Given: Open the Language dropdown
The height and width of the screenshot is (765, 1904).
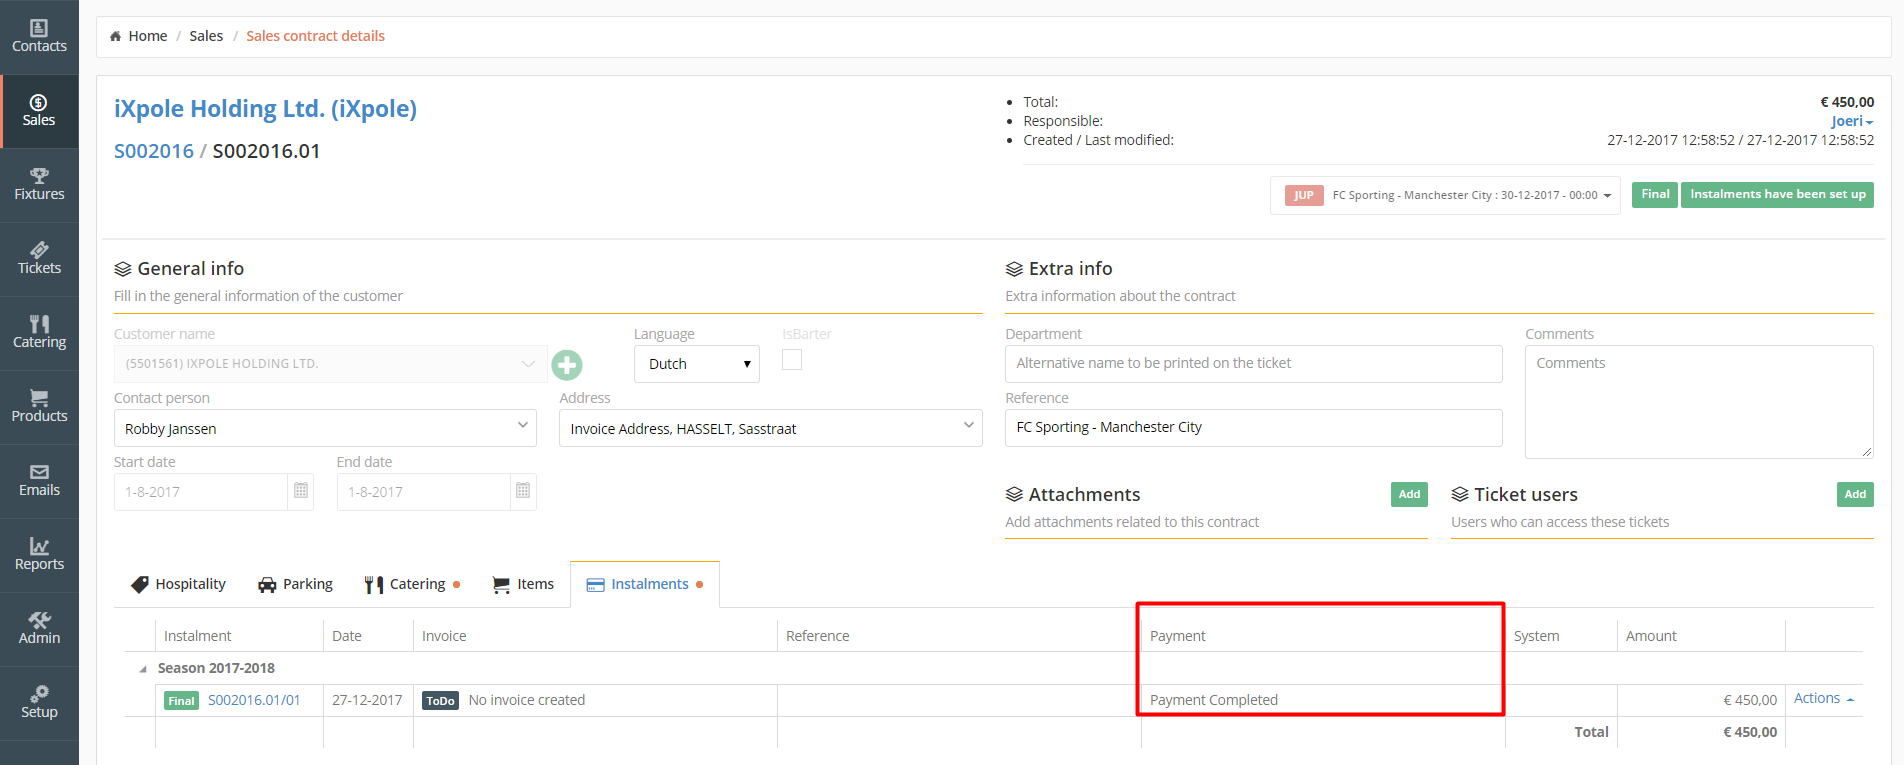Looking at the screenshot, I should tap(697, 364).
